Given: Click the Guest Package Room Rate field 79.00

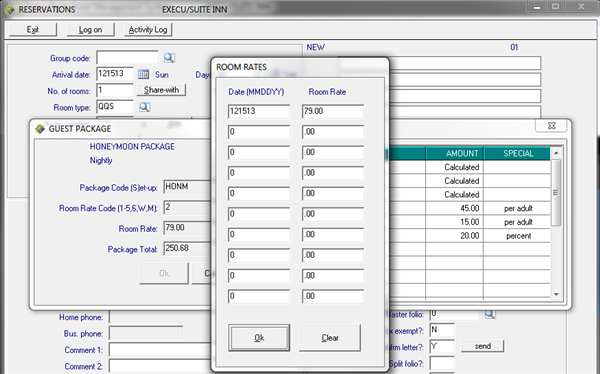Looking at the screenshot, I should [x=187, y=228].
